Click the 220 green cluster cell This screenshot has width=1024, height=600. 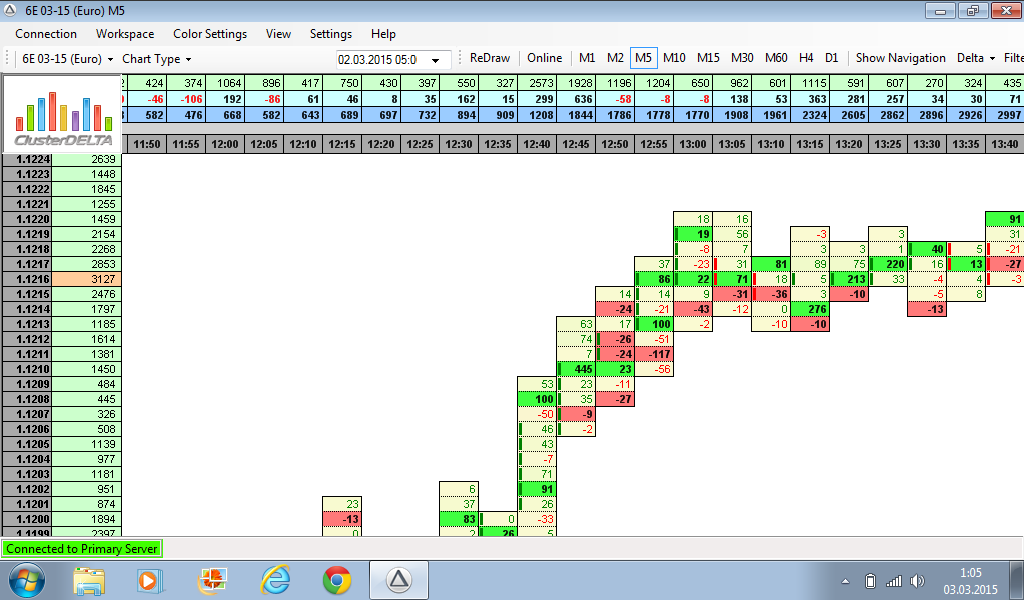[x=888, y=264]
